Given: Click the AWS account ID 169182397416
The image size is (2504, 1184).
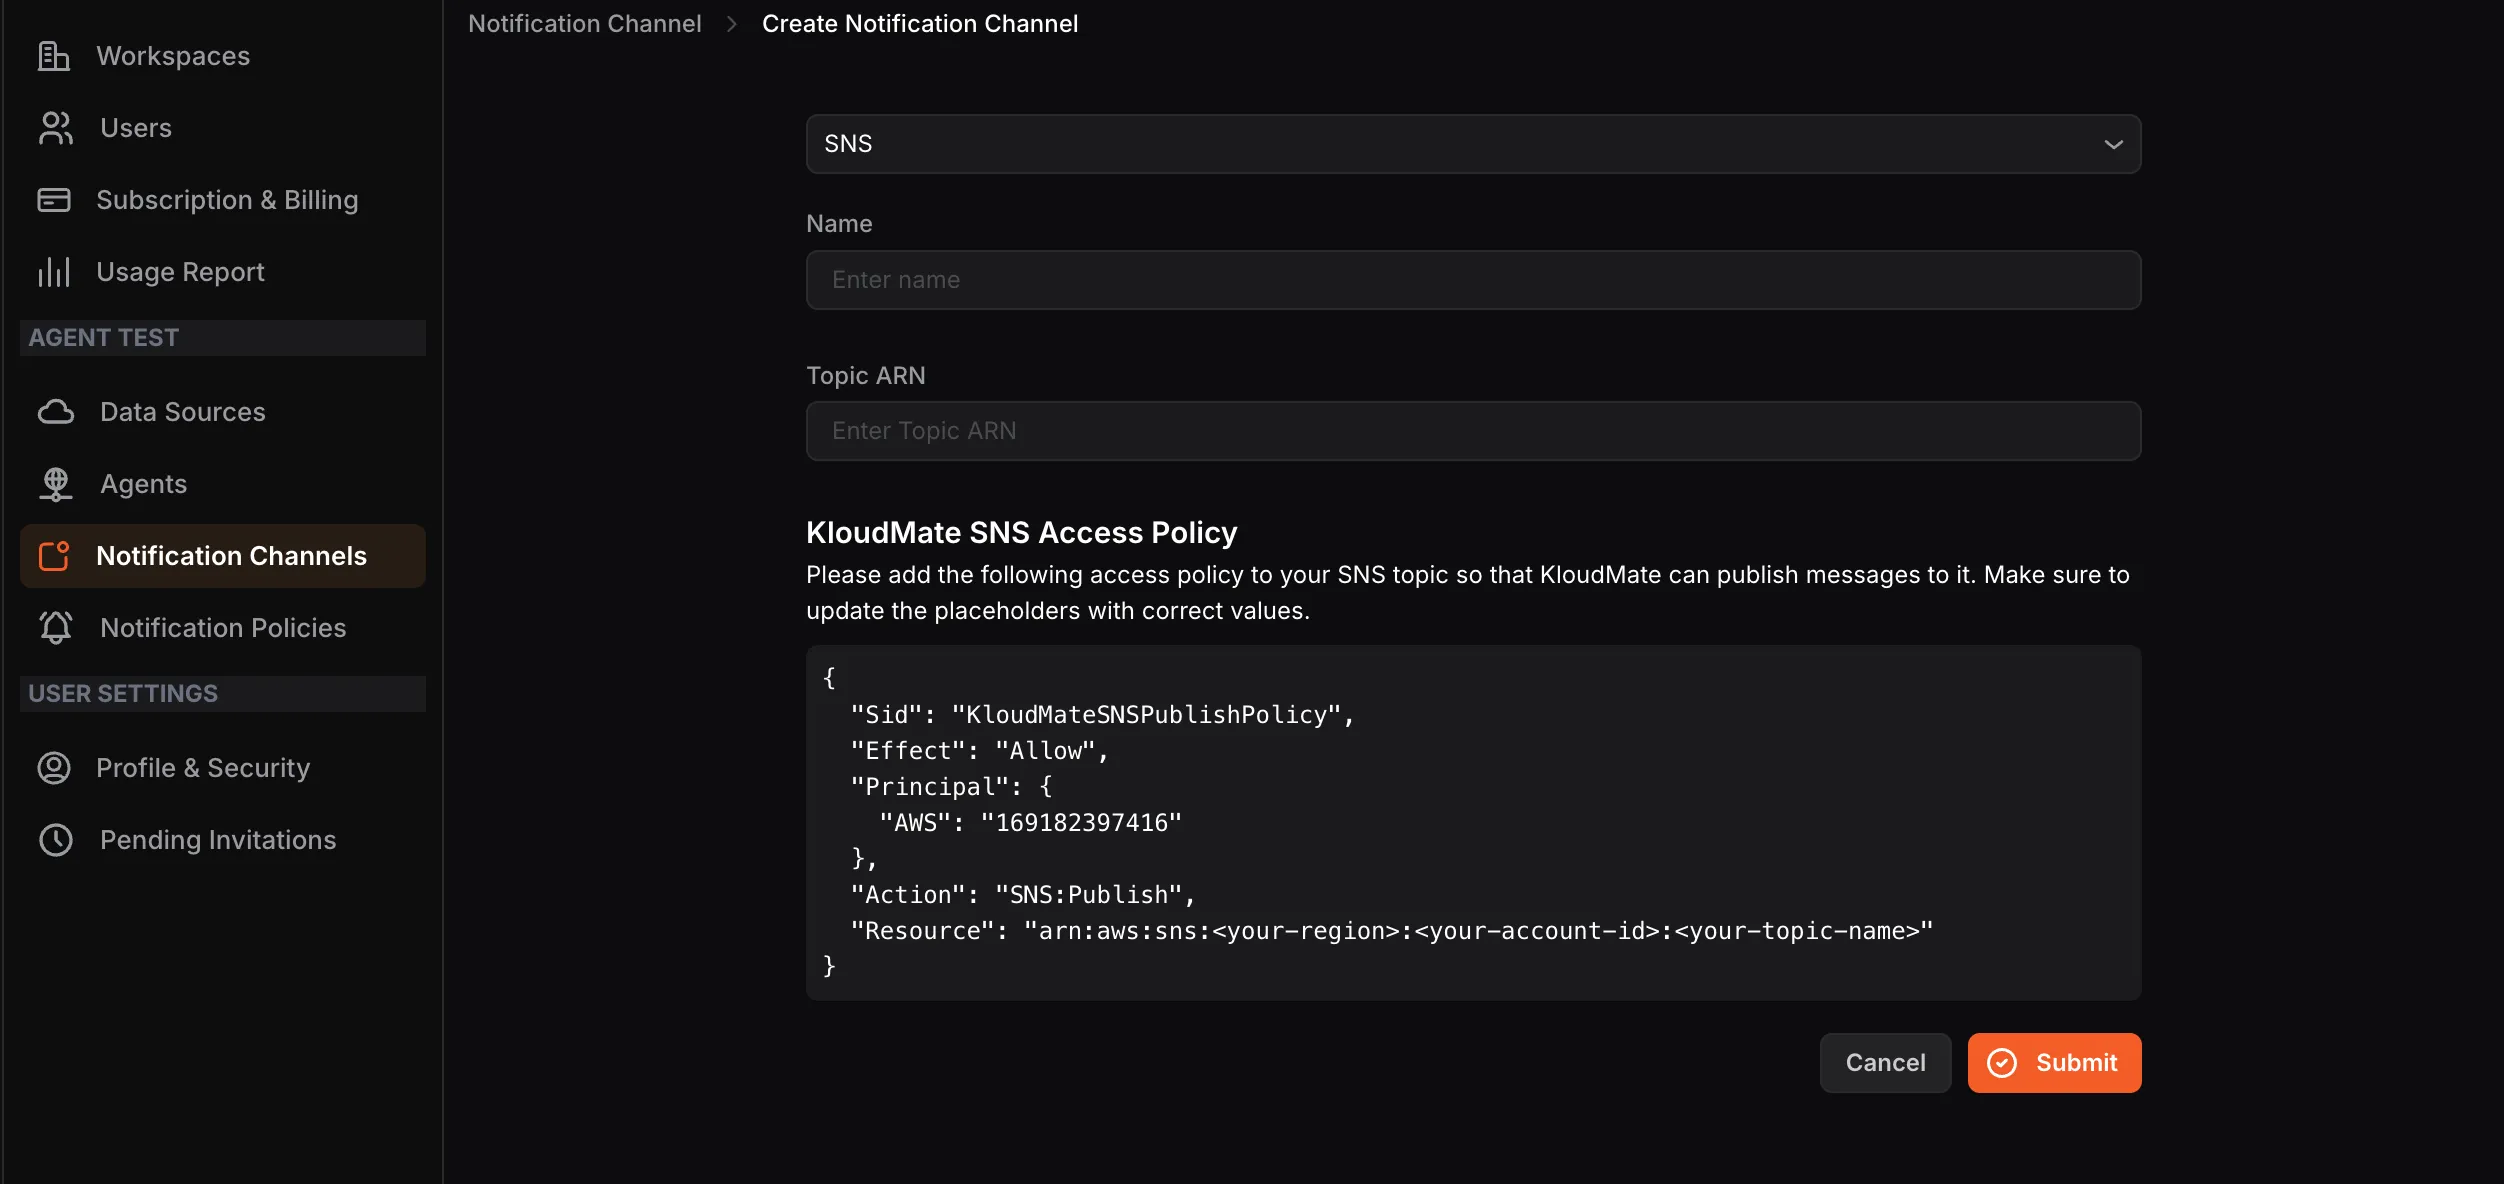Looking at the screenshot, I should tap(1081, 823).
